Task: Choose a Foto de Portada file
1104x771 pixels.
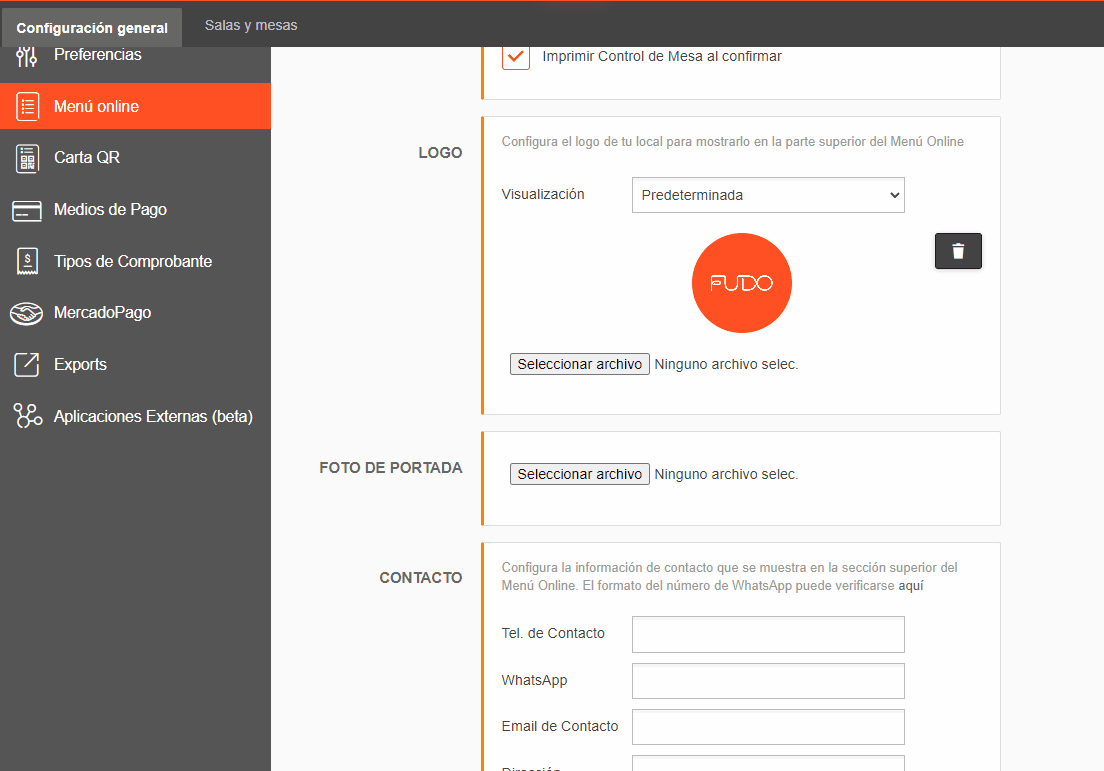Action: (579, 474)
